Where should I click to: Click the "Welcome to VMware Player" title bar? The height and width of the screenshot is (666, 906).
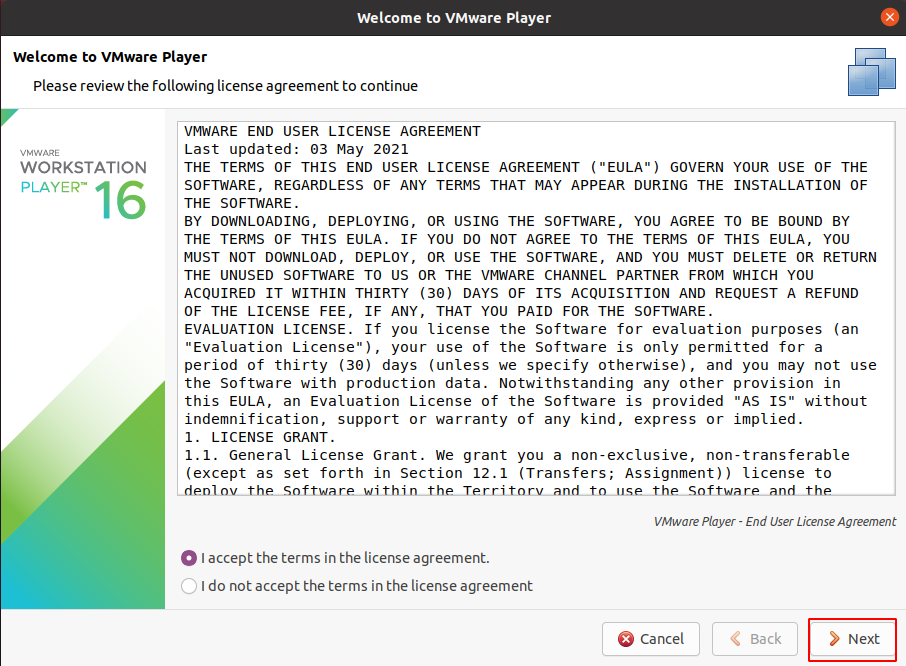(453, 17)
